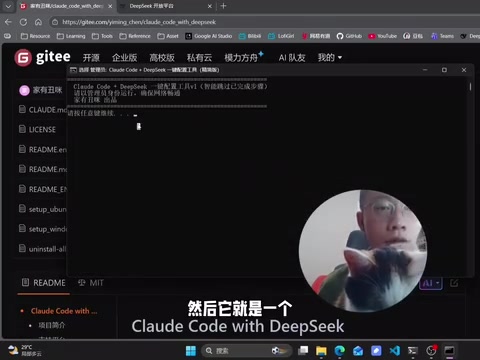This screenshot has height=360, width=480.
Task: Expand the 我的 dropdown
Action: [x=330, y=58]
